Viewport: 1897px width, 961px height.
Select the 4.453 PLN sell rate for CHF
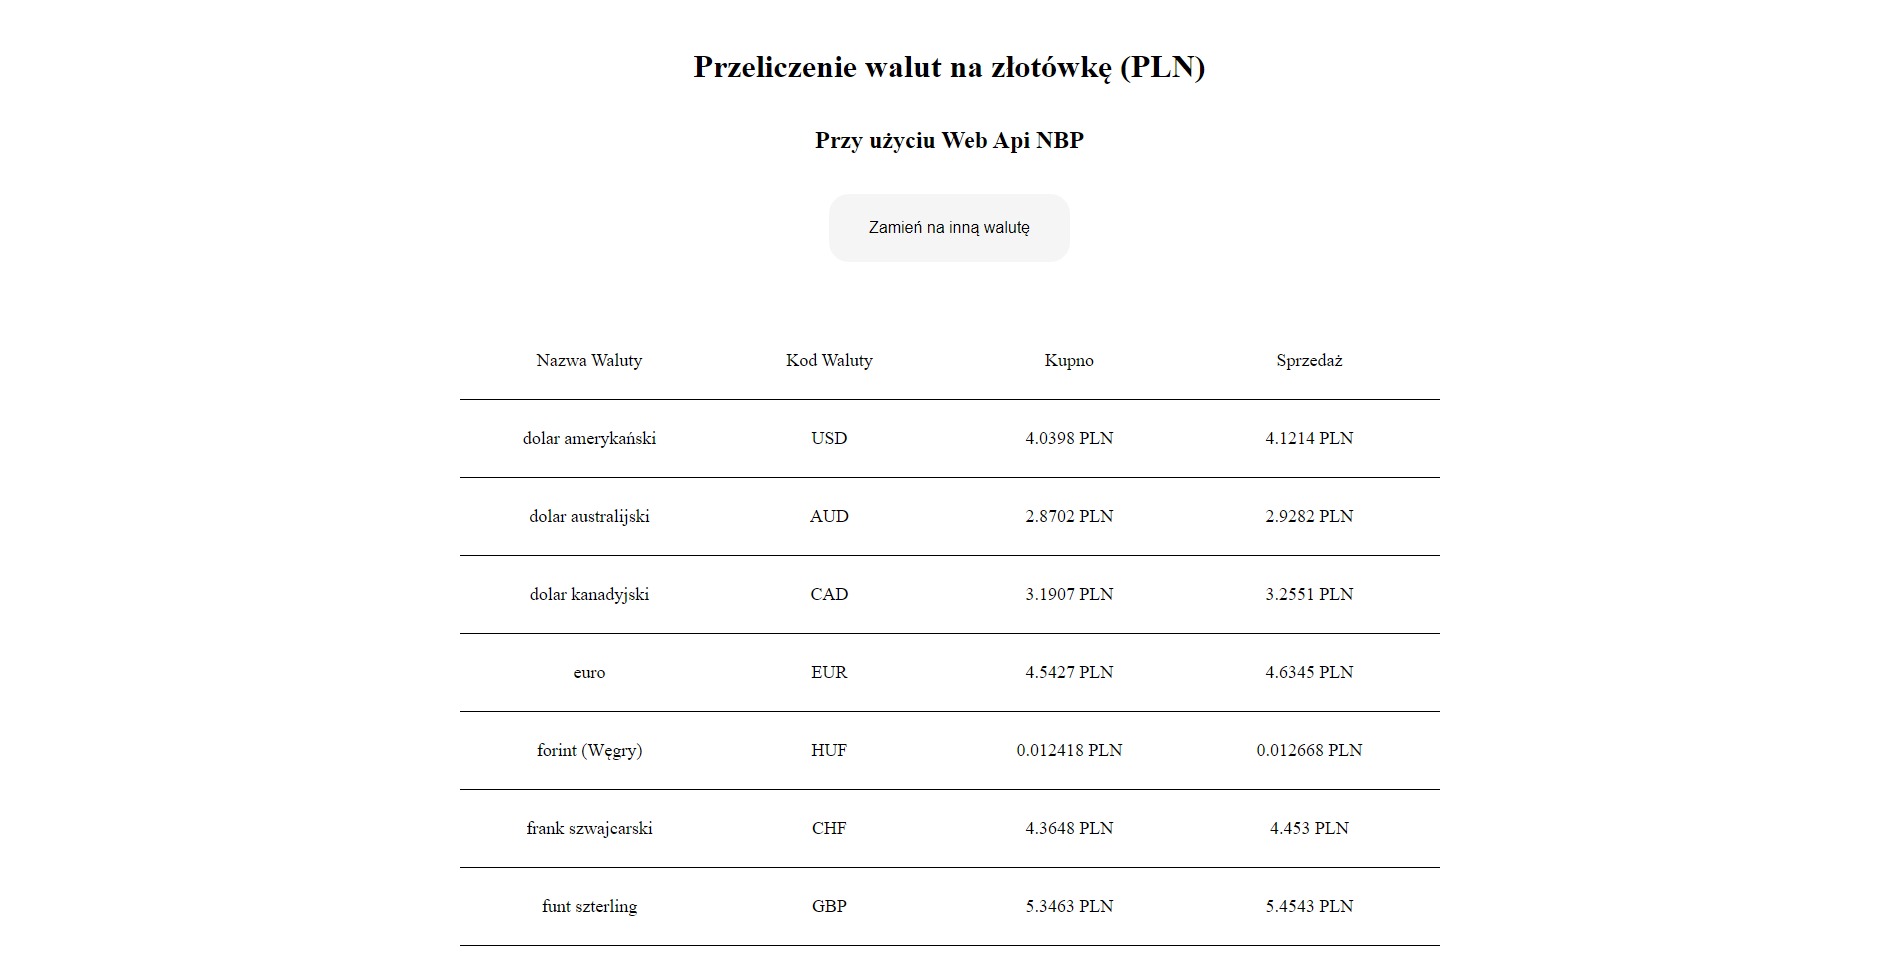coord(1308,828)
